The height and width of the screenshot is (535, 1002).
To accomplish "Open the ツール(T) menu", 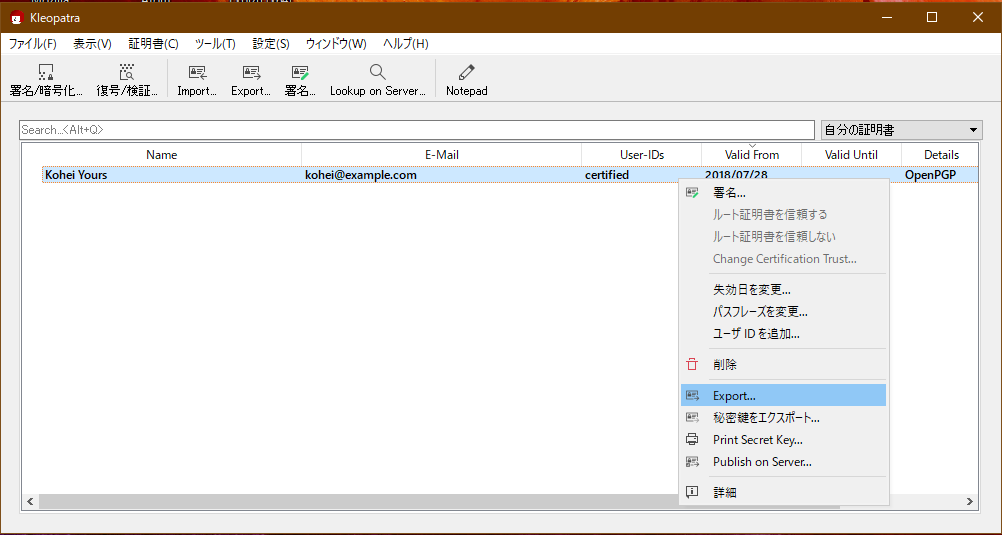I will [x=215, y=44].
